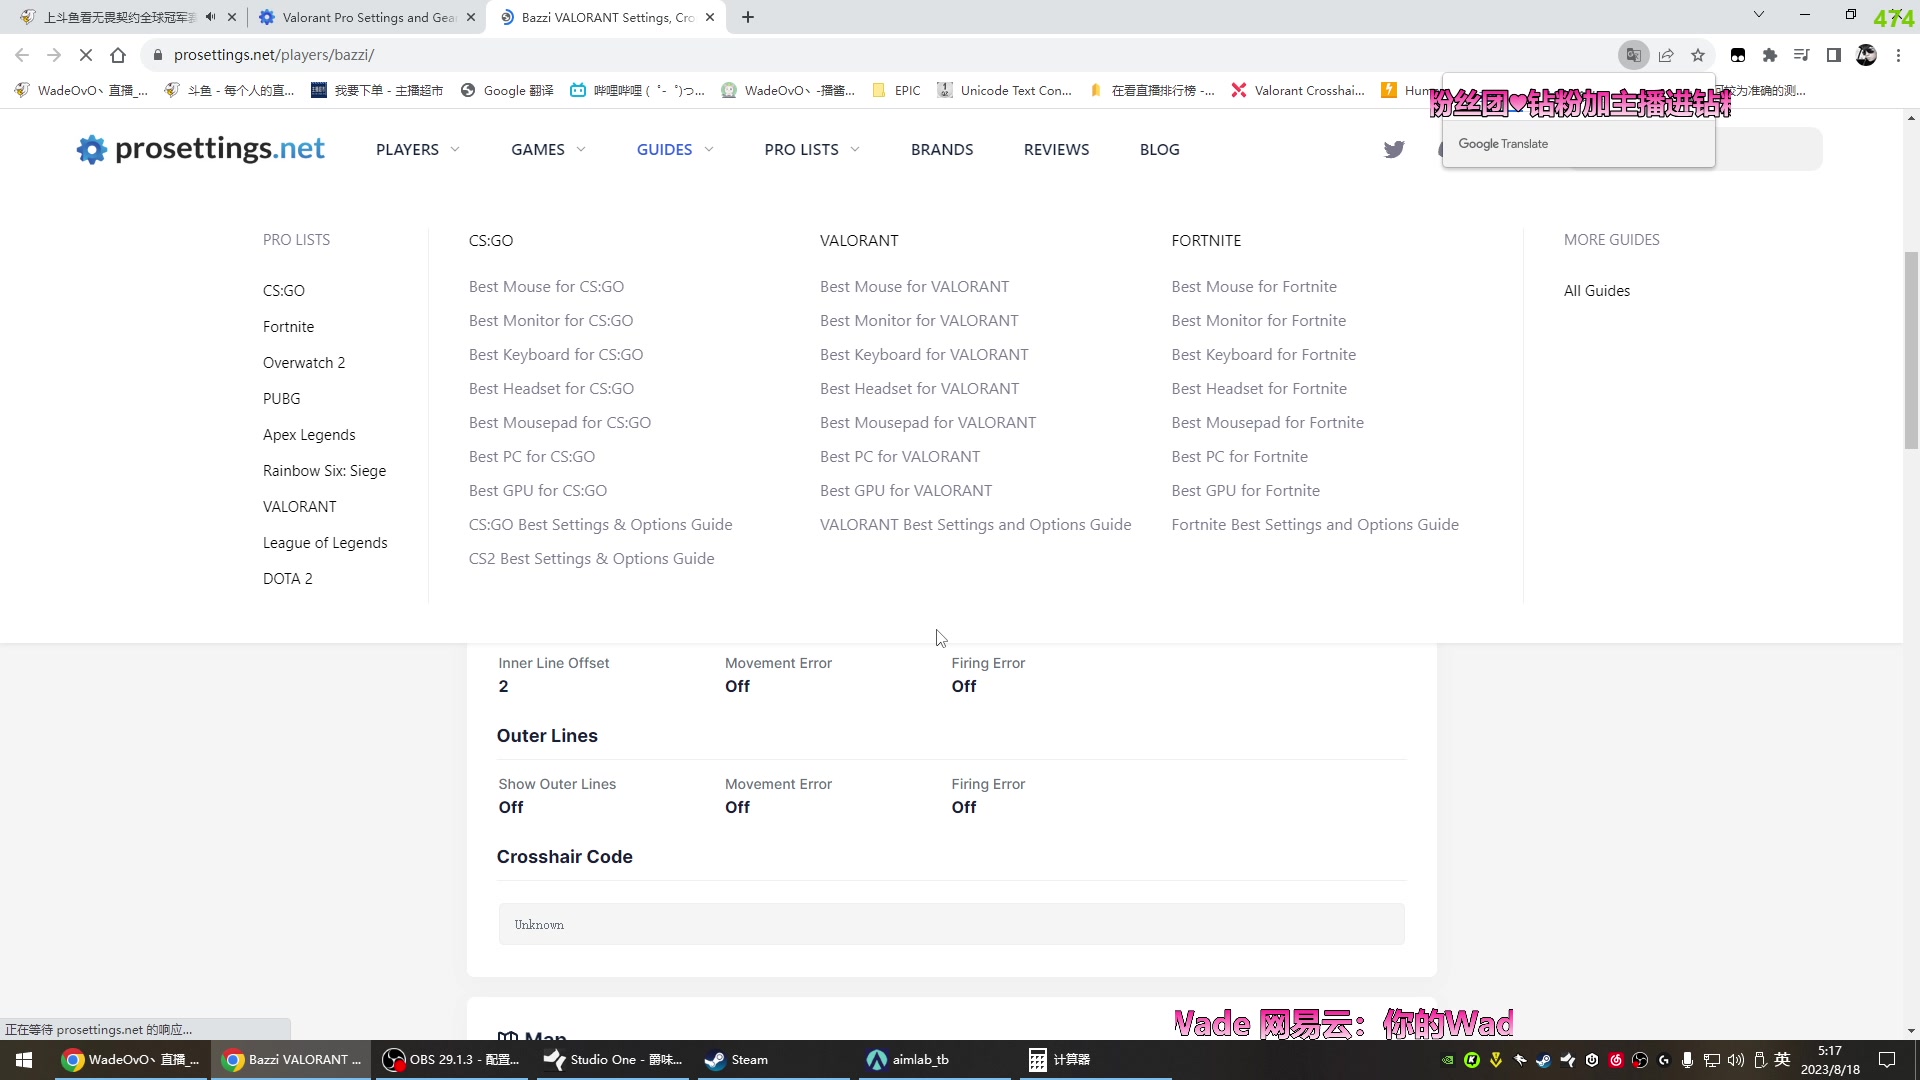Click the Tampermonkey extension icon
Image resolution: width=1920 pixels, height=1080 pixels.
[1738, 55]
